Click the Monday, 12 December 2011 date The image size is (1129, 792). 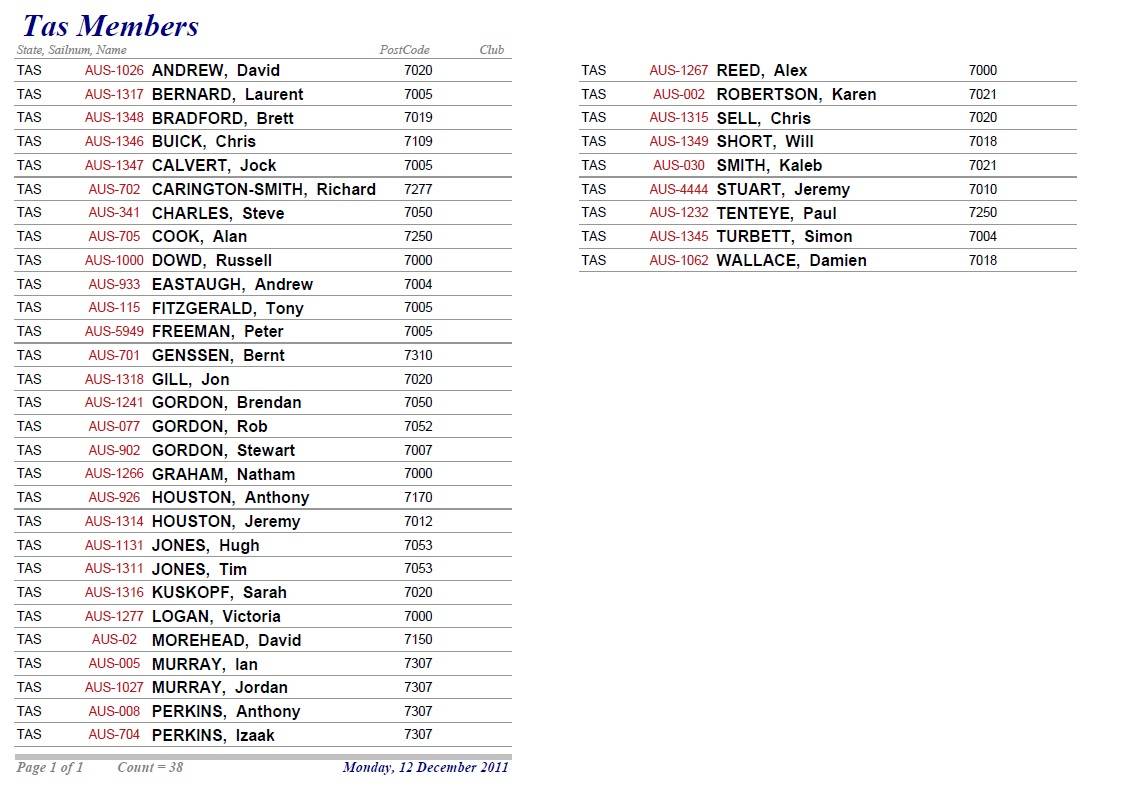point(425,768)
